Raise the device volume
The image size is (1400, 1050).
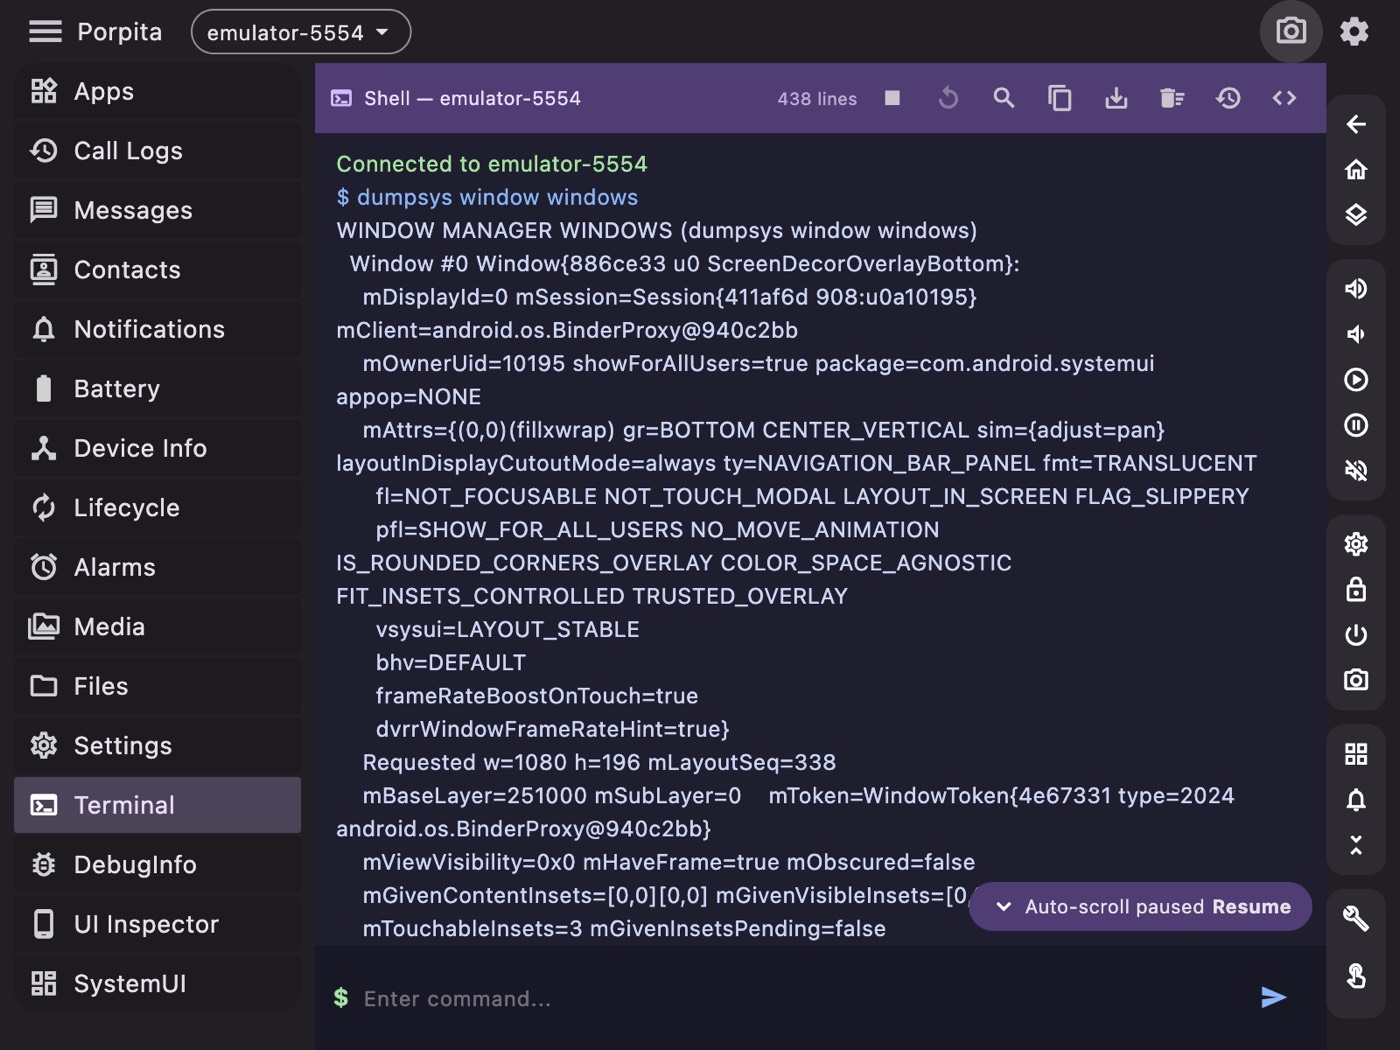tap(1356, 289)
